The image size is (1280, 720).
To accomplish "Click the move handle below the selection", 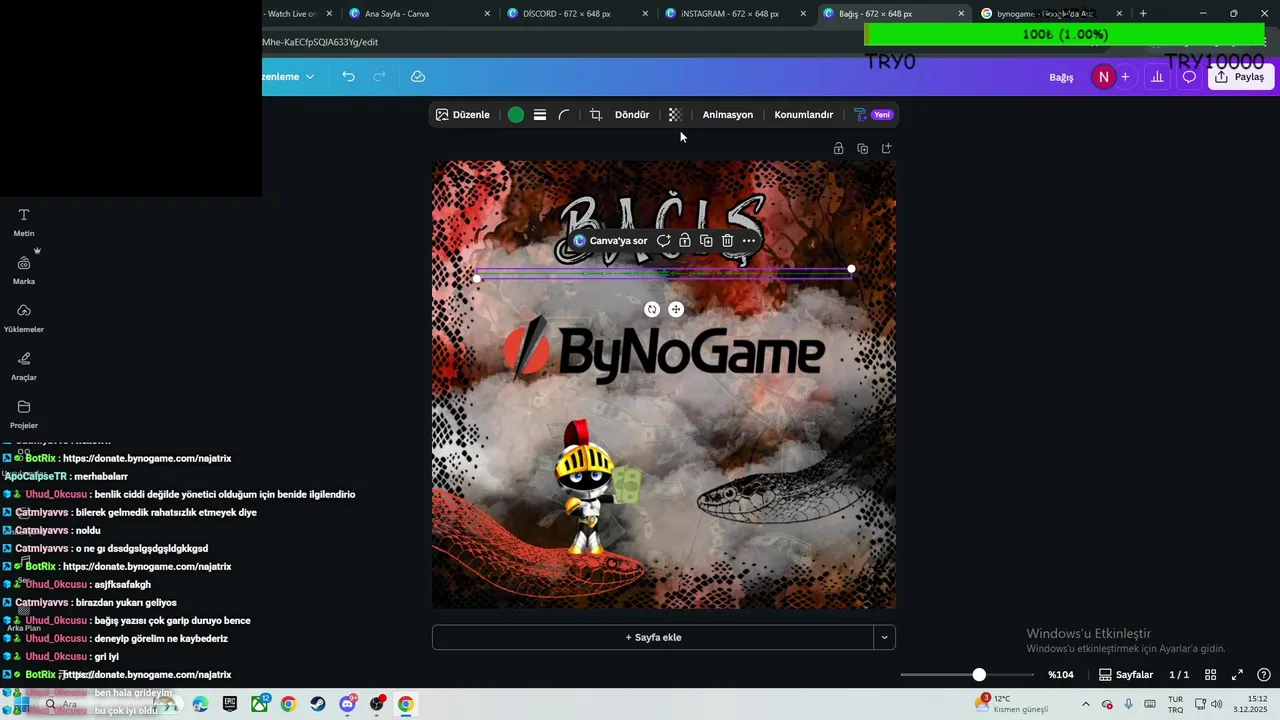I will (x=676, y=310).
